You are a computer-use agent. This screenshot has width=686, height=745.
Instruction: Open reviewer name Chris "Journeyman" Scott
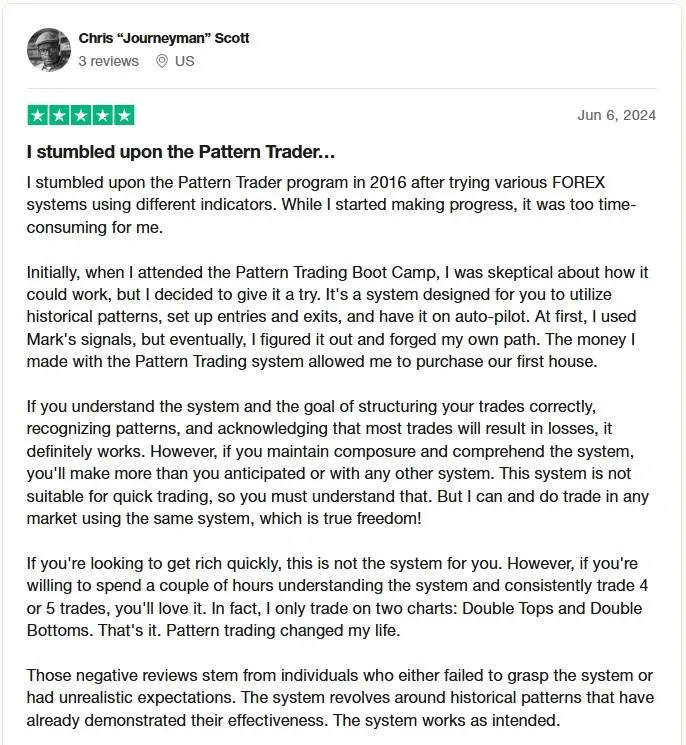[164, 38]
